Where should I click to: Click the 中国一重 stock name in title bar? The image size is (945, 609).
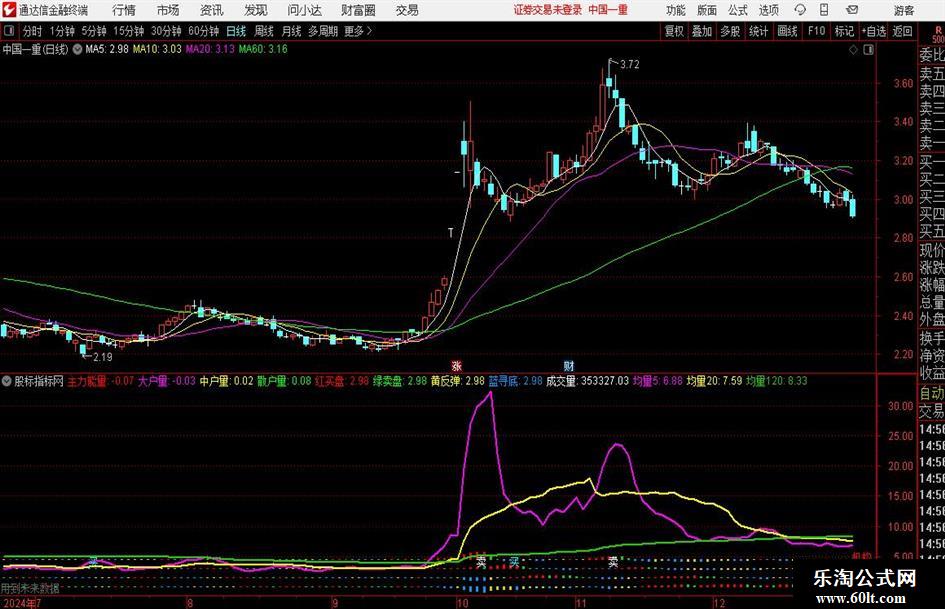(x=608, y=10)
